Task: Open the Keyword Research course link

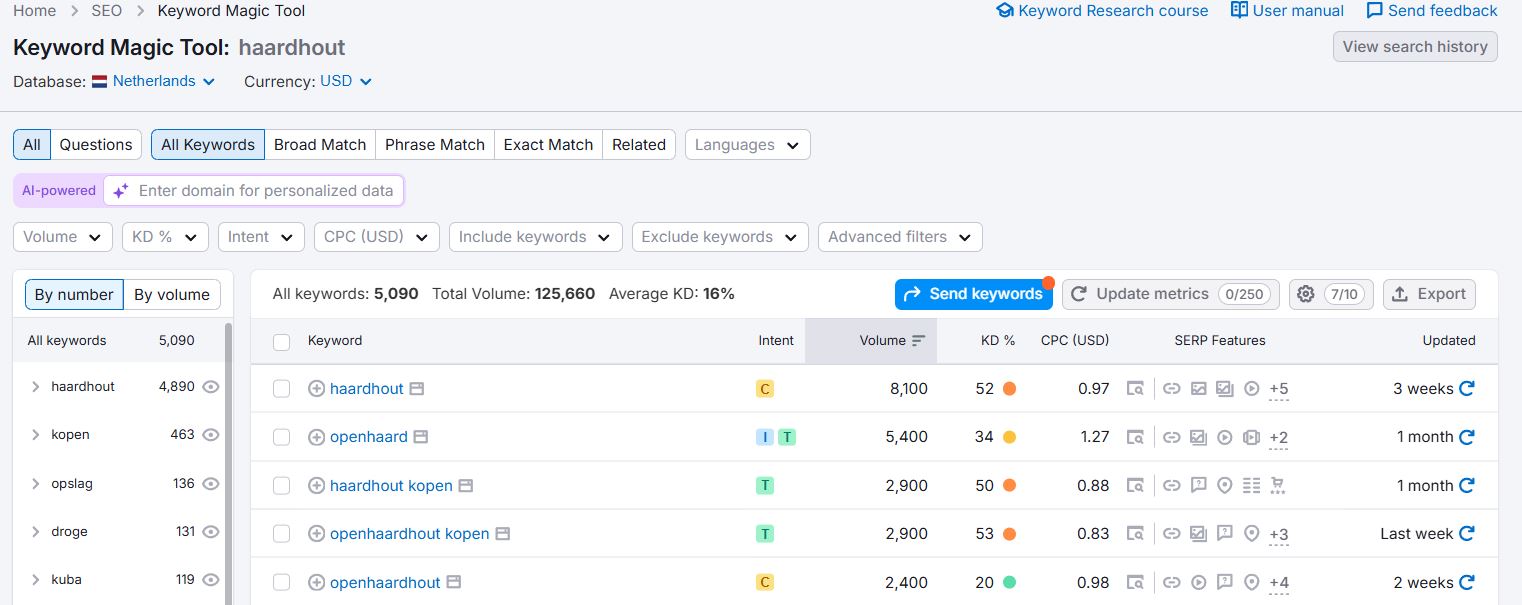Action: coord(1102,11)
